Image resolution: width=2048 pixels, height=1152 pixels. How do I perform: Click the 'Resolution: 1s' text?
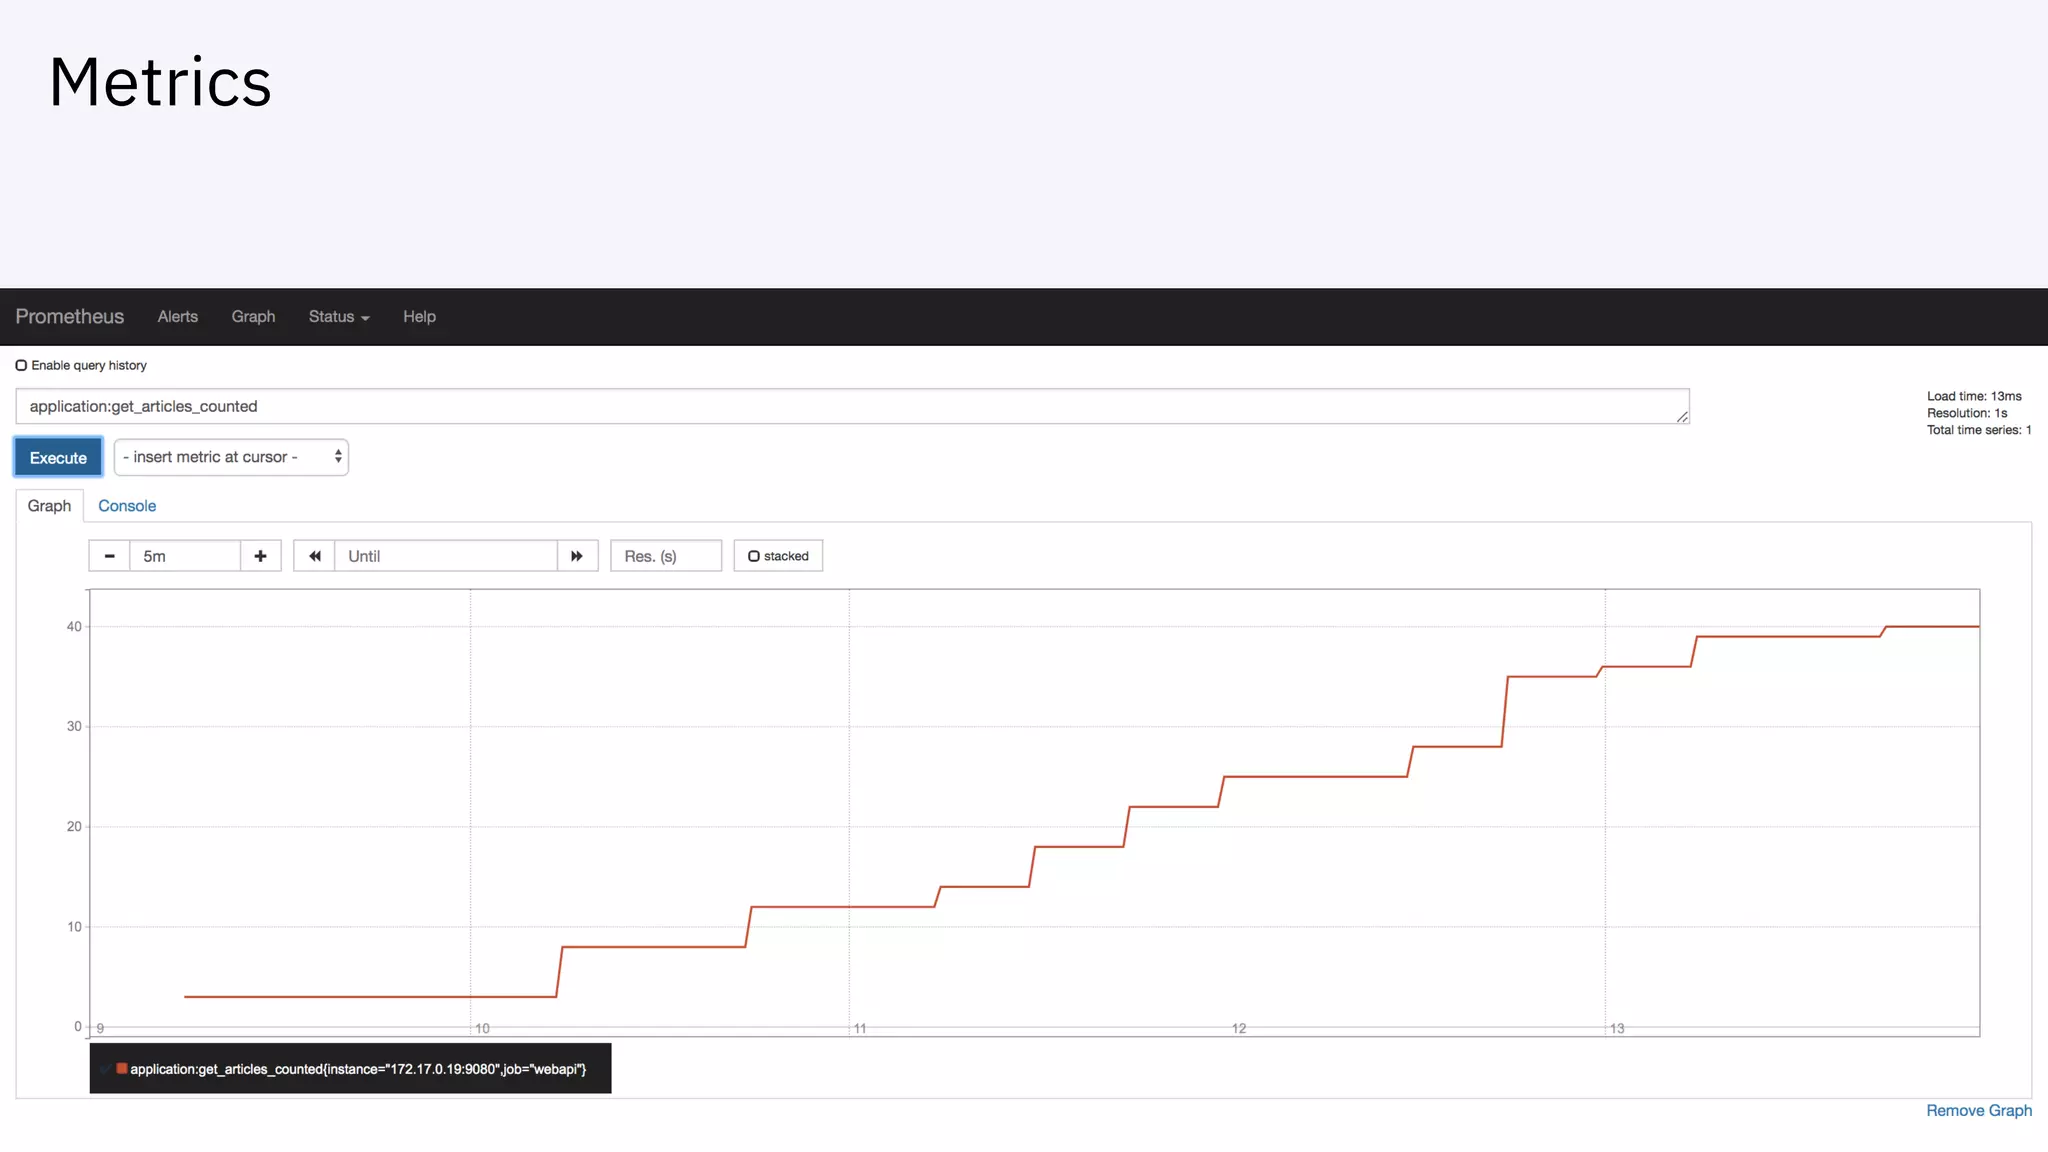1967,413
